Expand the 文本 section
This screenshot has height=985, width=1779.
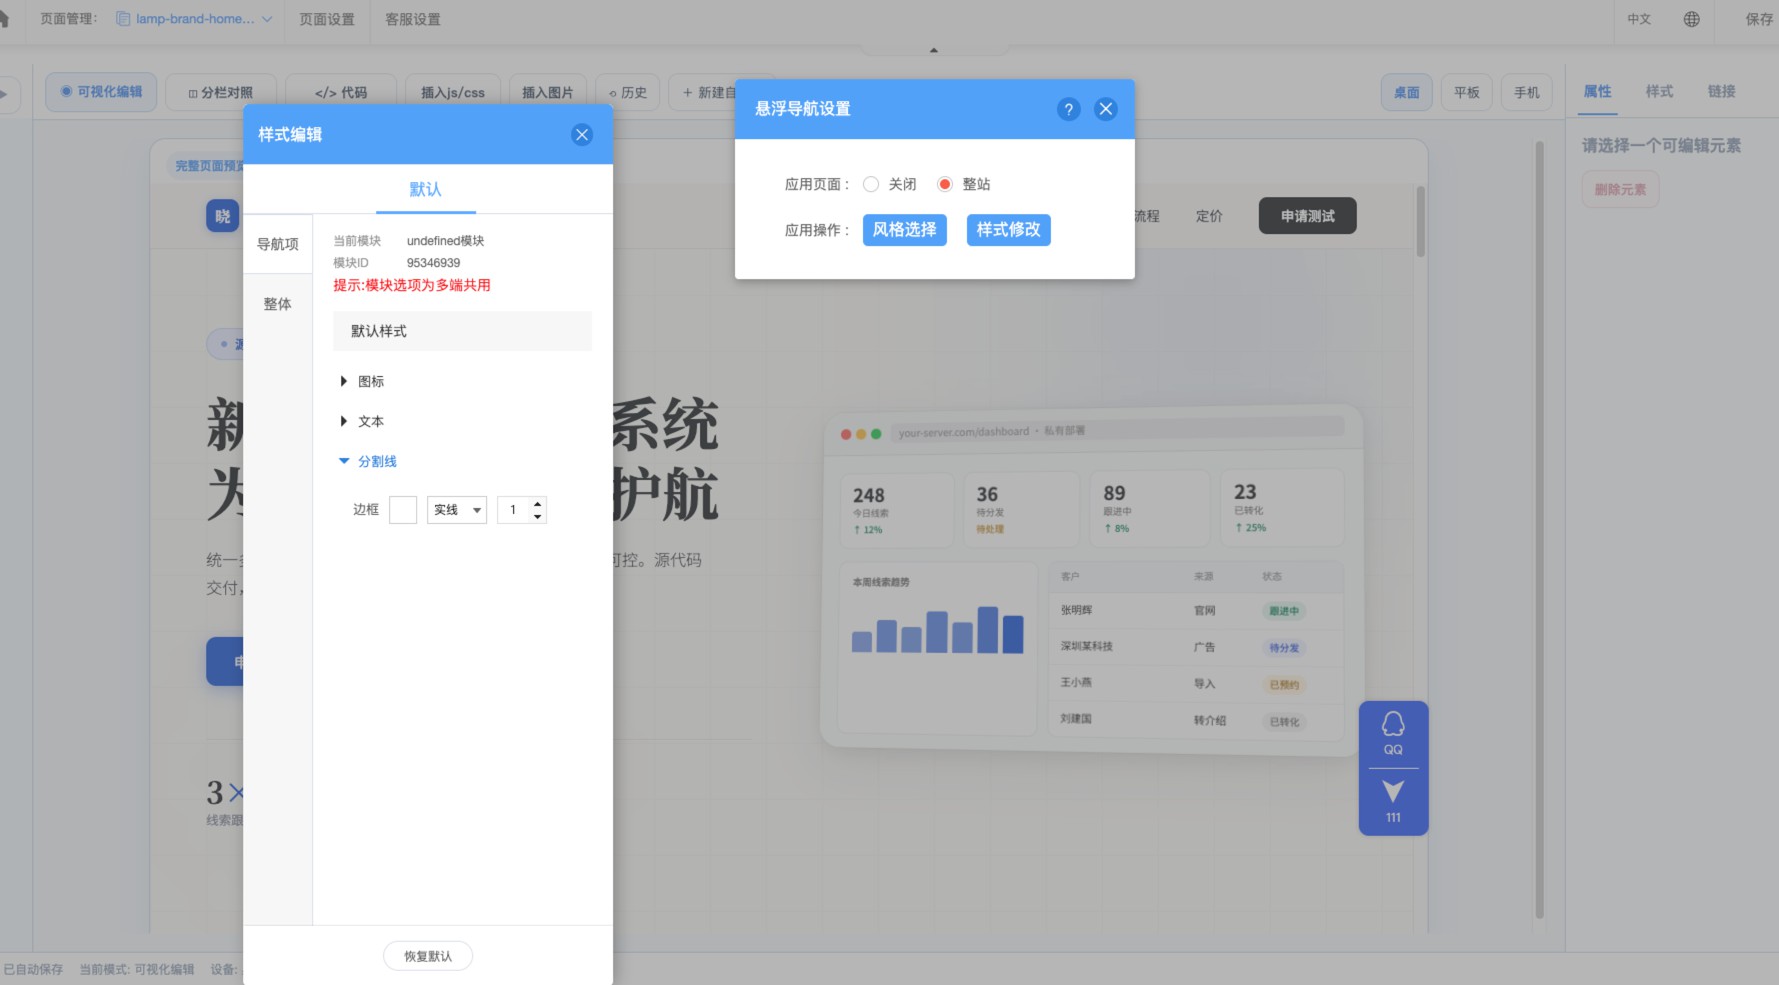[x=361, y=421]
